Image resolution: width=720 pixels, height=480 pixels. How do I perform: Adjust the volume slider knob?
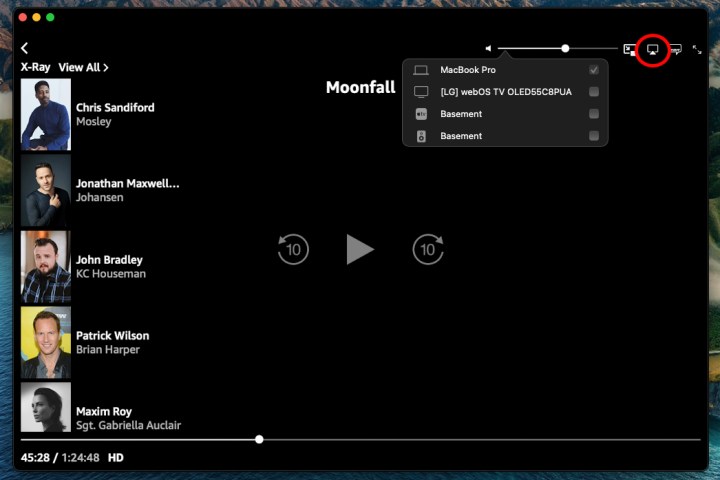[x=565, y=48]
